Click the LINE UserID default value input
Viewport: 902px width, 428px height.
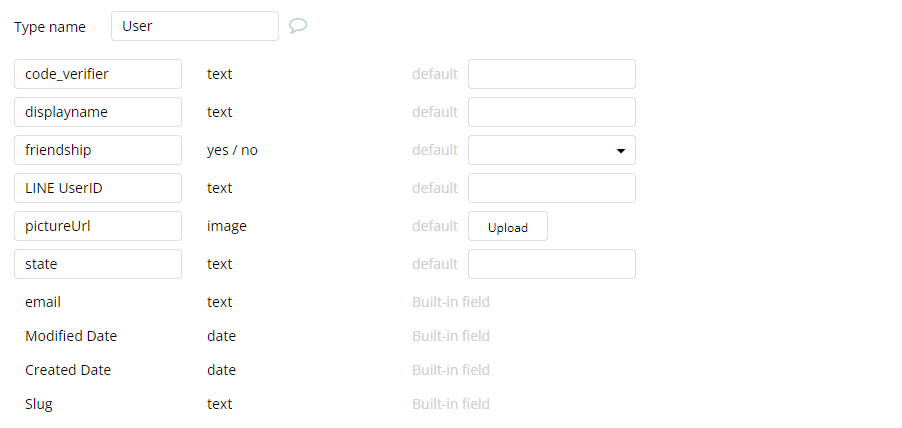[552, 188]
